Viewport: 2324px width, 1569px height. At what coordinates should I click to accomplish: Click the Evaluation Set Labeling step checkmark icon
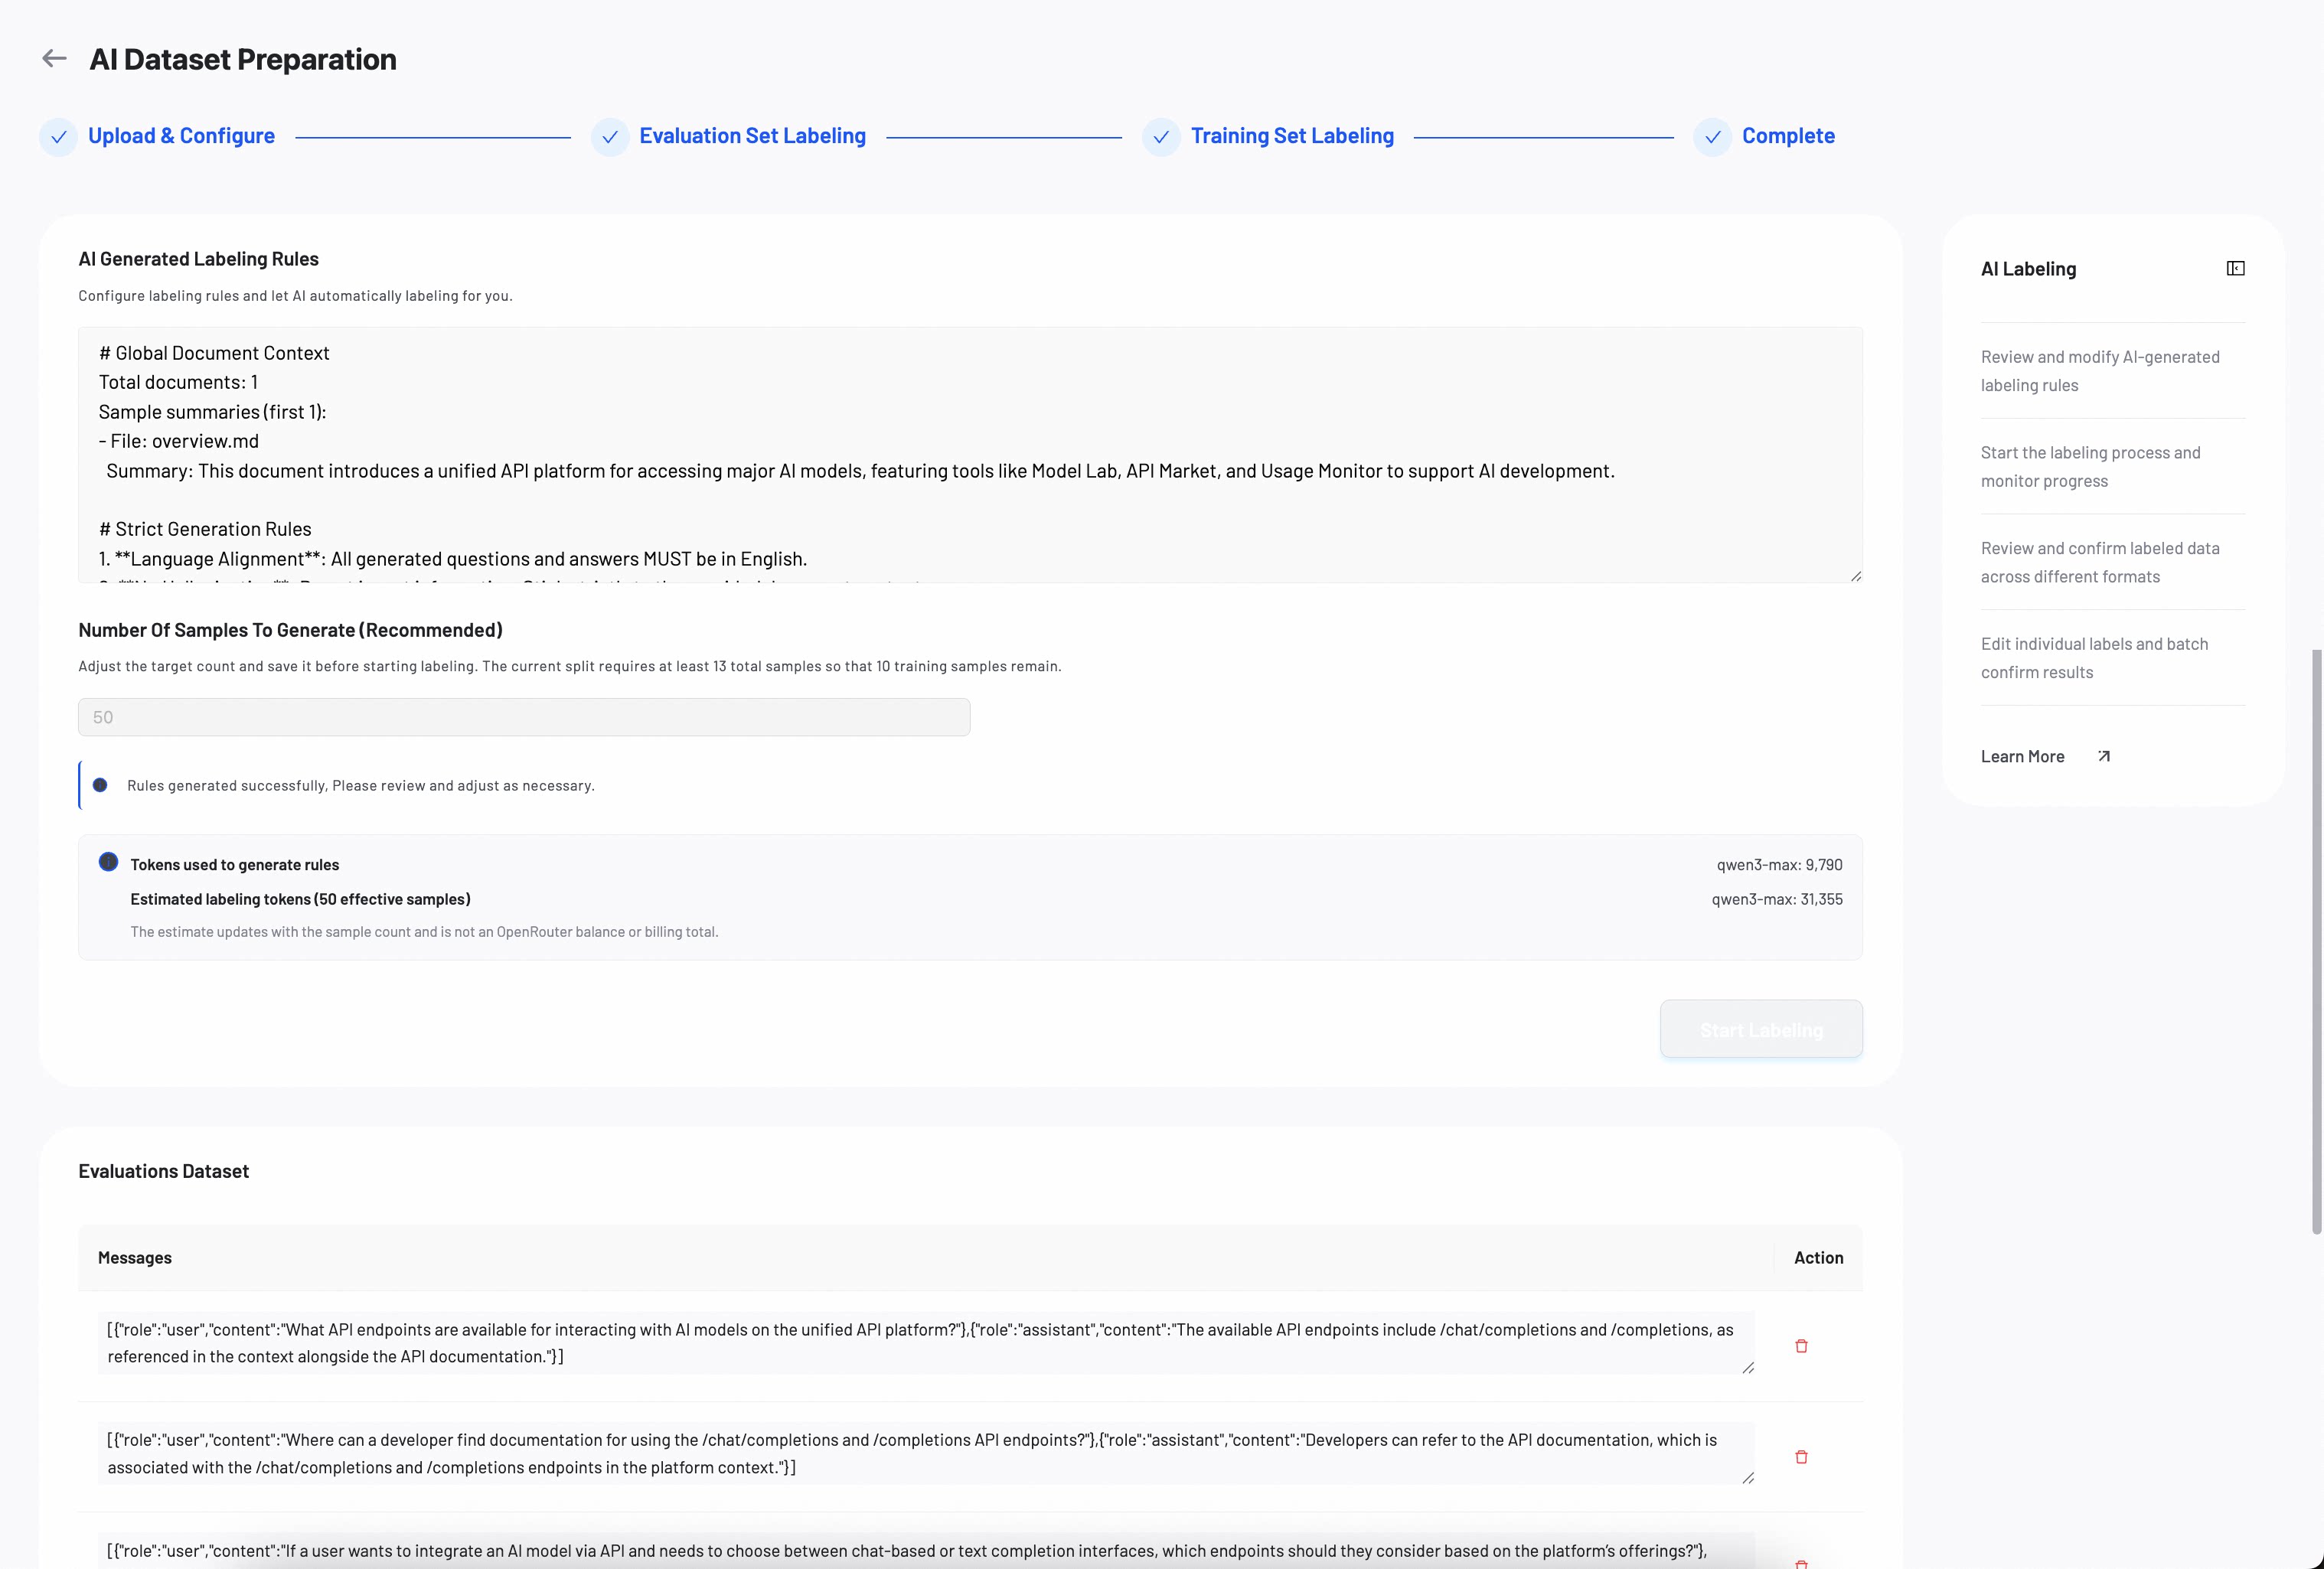(610, 137)
